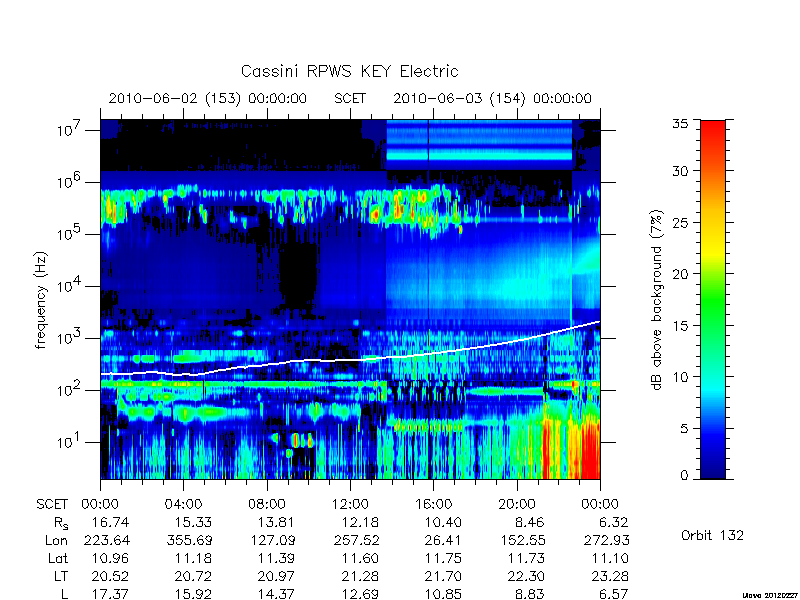Click the 'Lon' row label
This screenshot has width=800, height=600.
tap(56, 540)
